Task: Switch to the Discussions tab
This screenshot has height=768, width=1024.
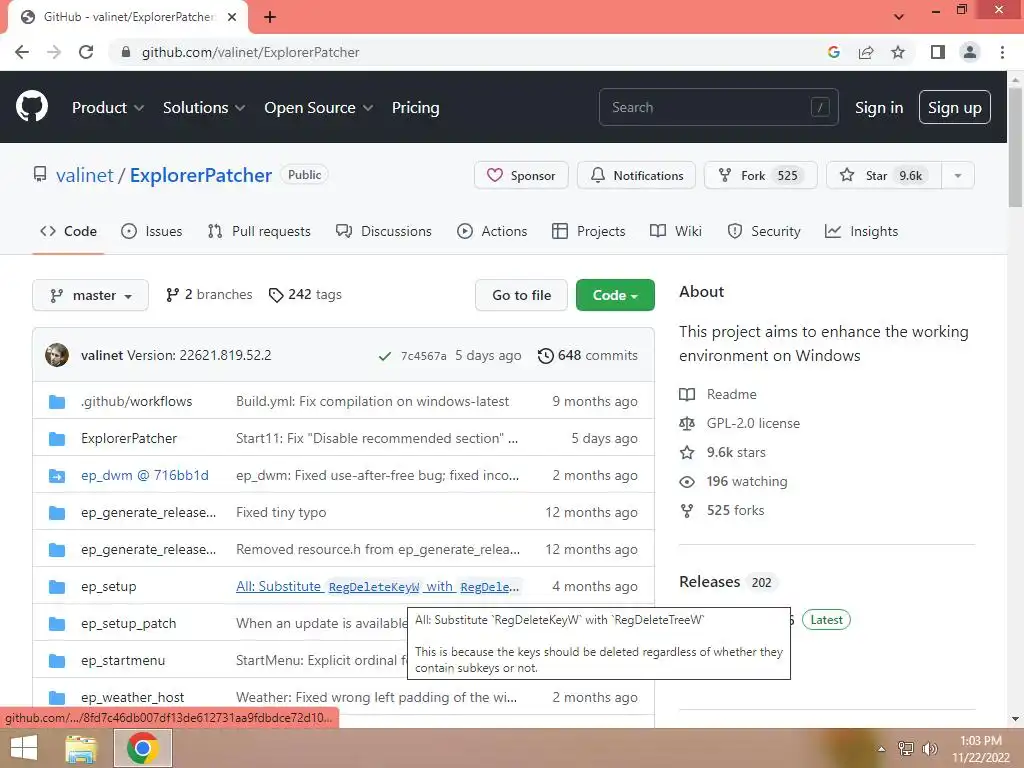Action: pyautogui.click(x=383, y=231)
